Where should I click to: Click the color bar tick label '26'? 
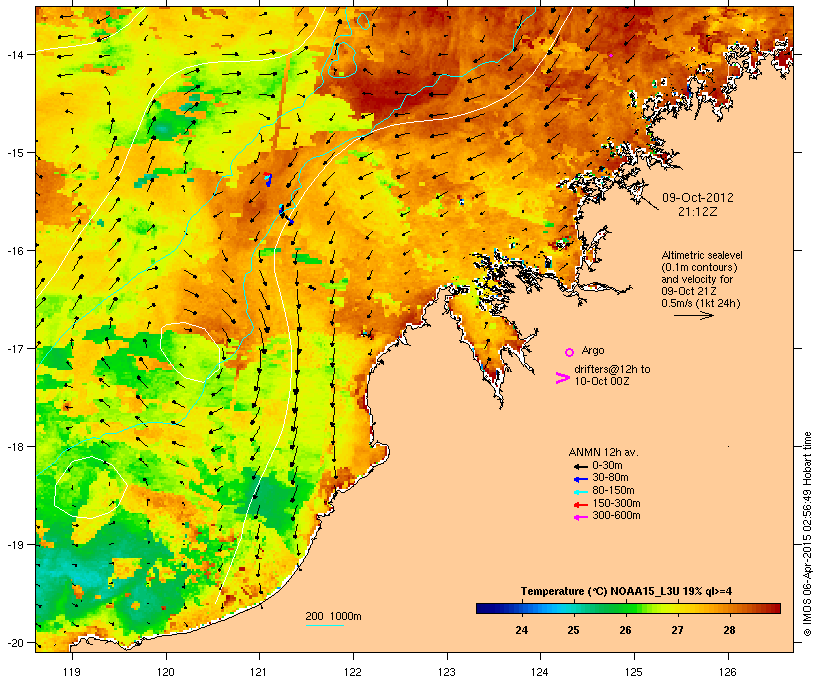625,630
